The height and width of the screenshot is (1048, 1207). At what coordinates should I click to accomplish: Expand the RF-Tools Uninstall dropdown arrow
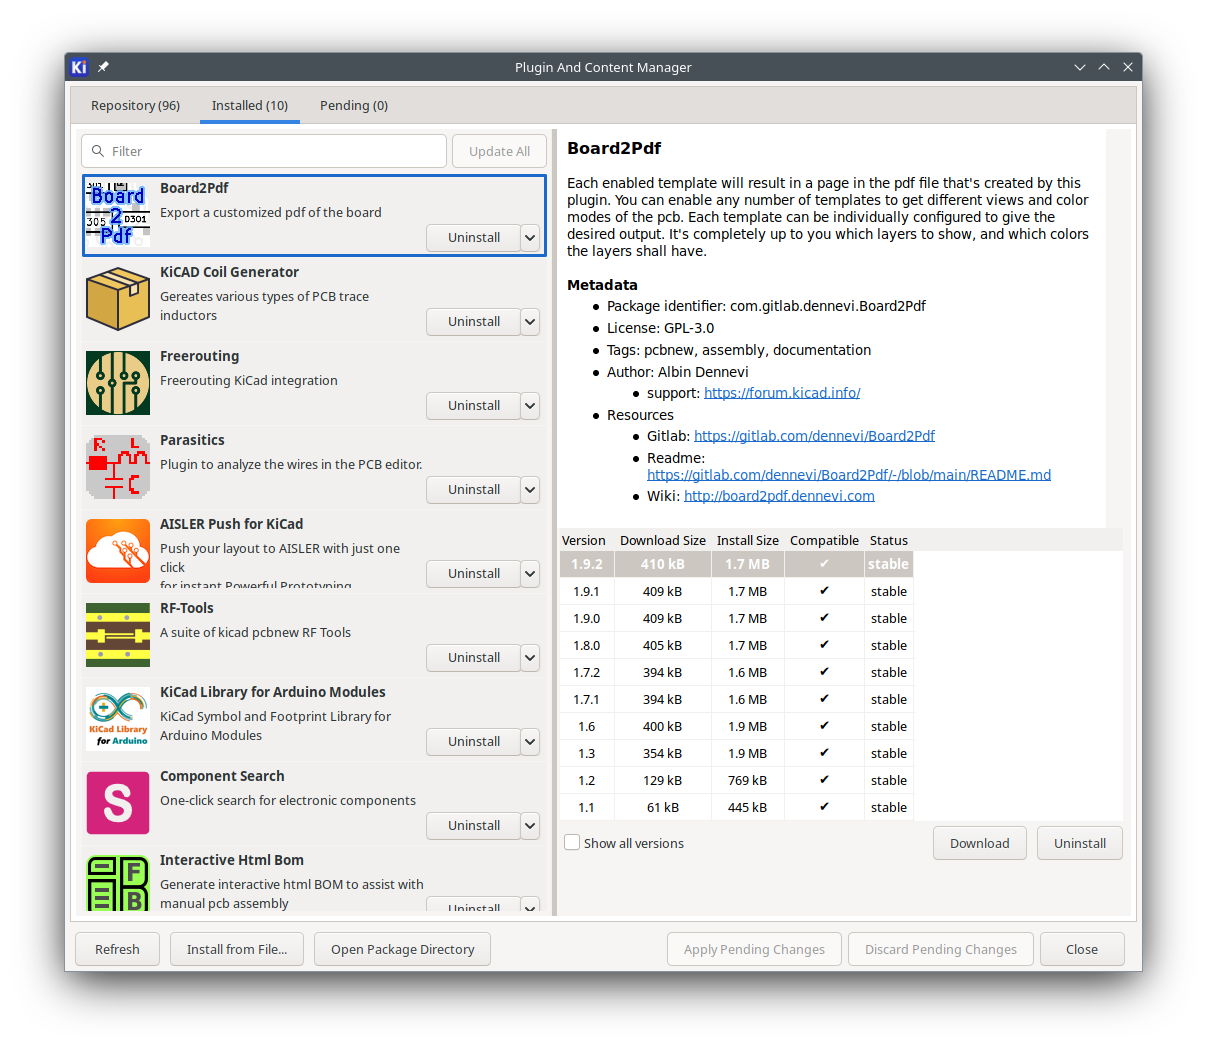click(530, 658)
